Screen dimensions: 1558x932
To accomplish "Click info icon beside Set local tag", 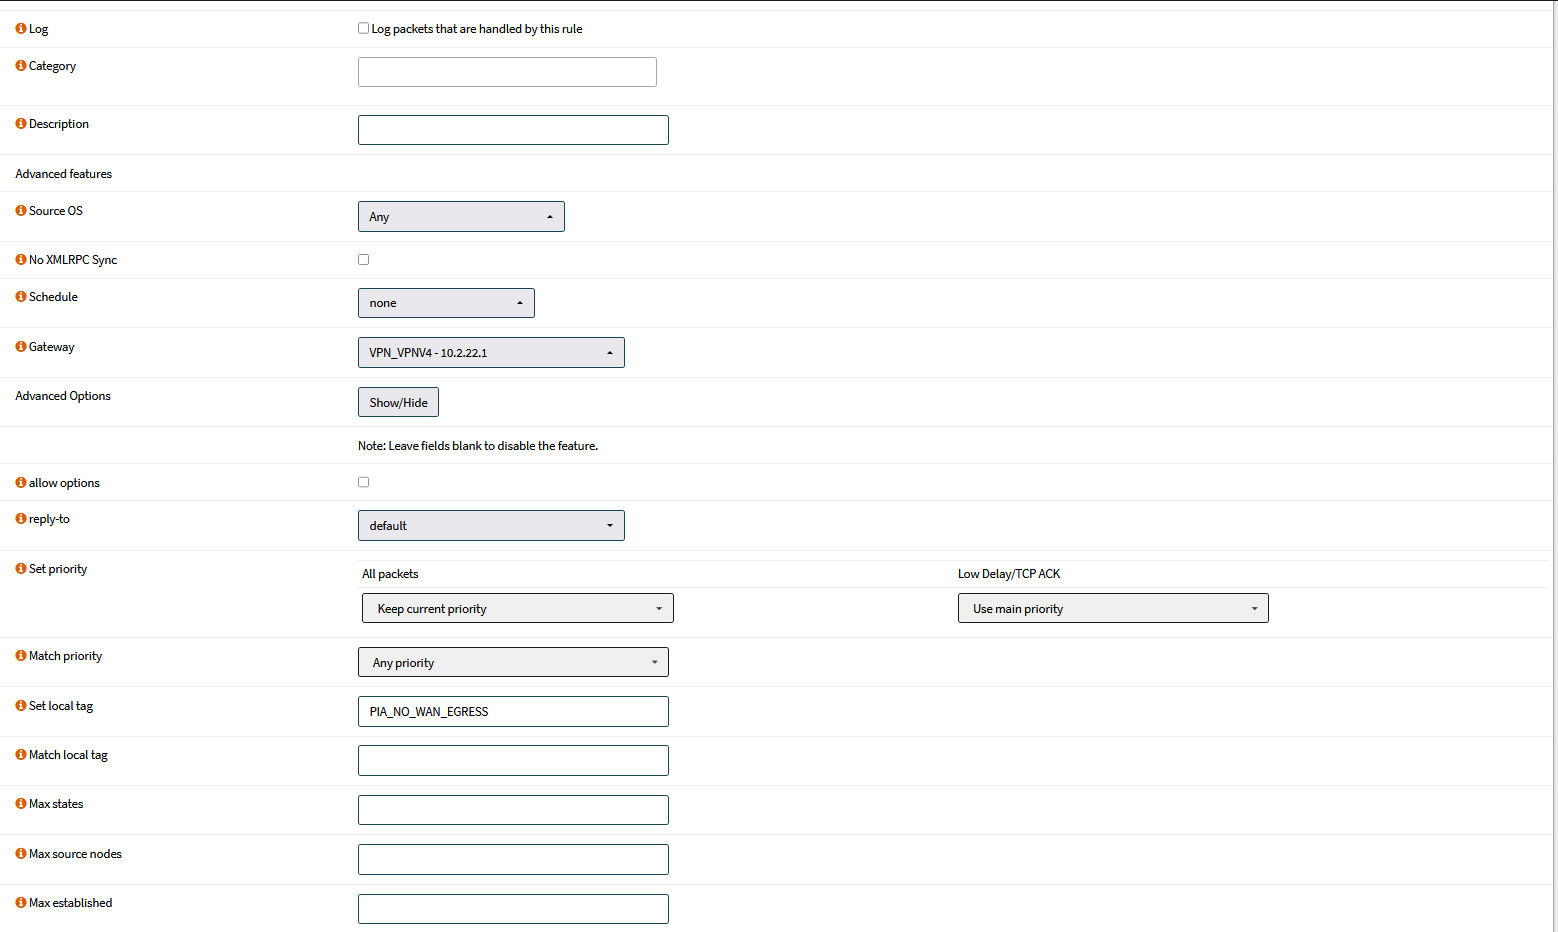I will pyautogui.click(x=21, y=706).
